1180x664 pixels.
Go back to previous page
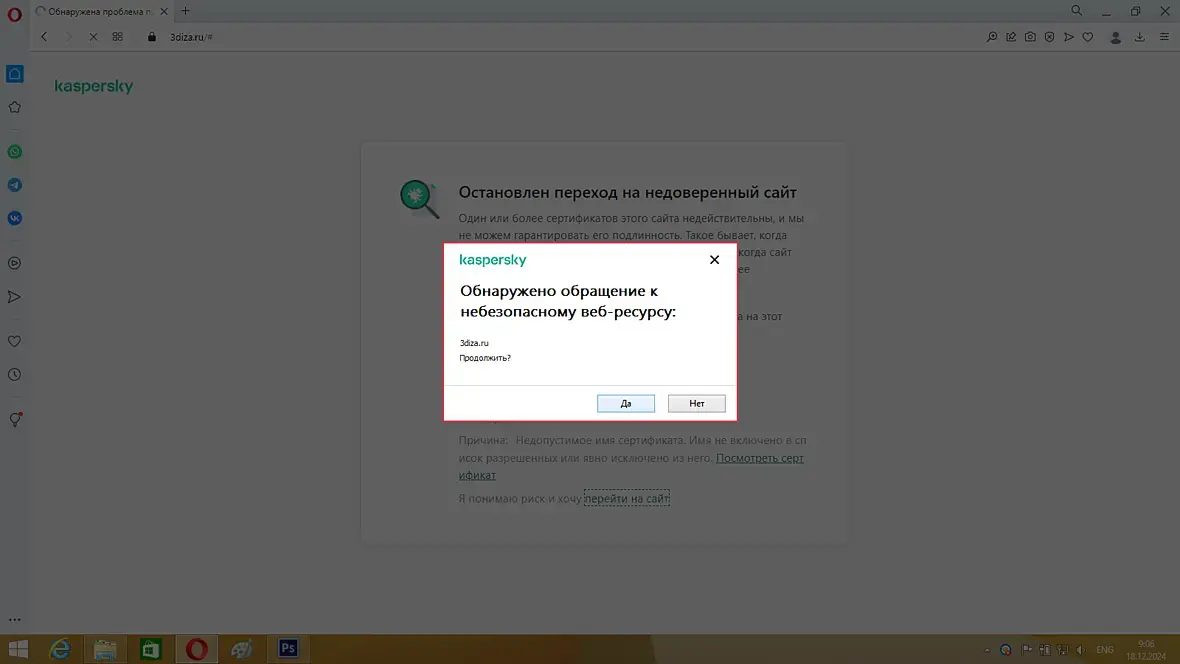(x=44, y=37)
